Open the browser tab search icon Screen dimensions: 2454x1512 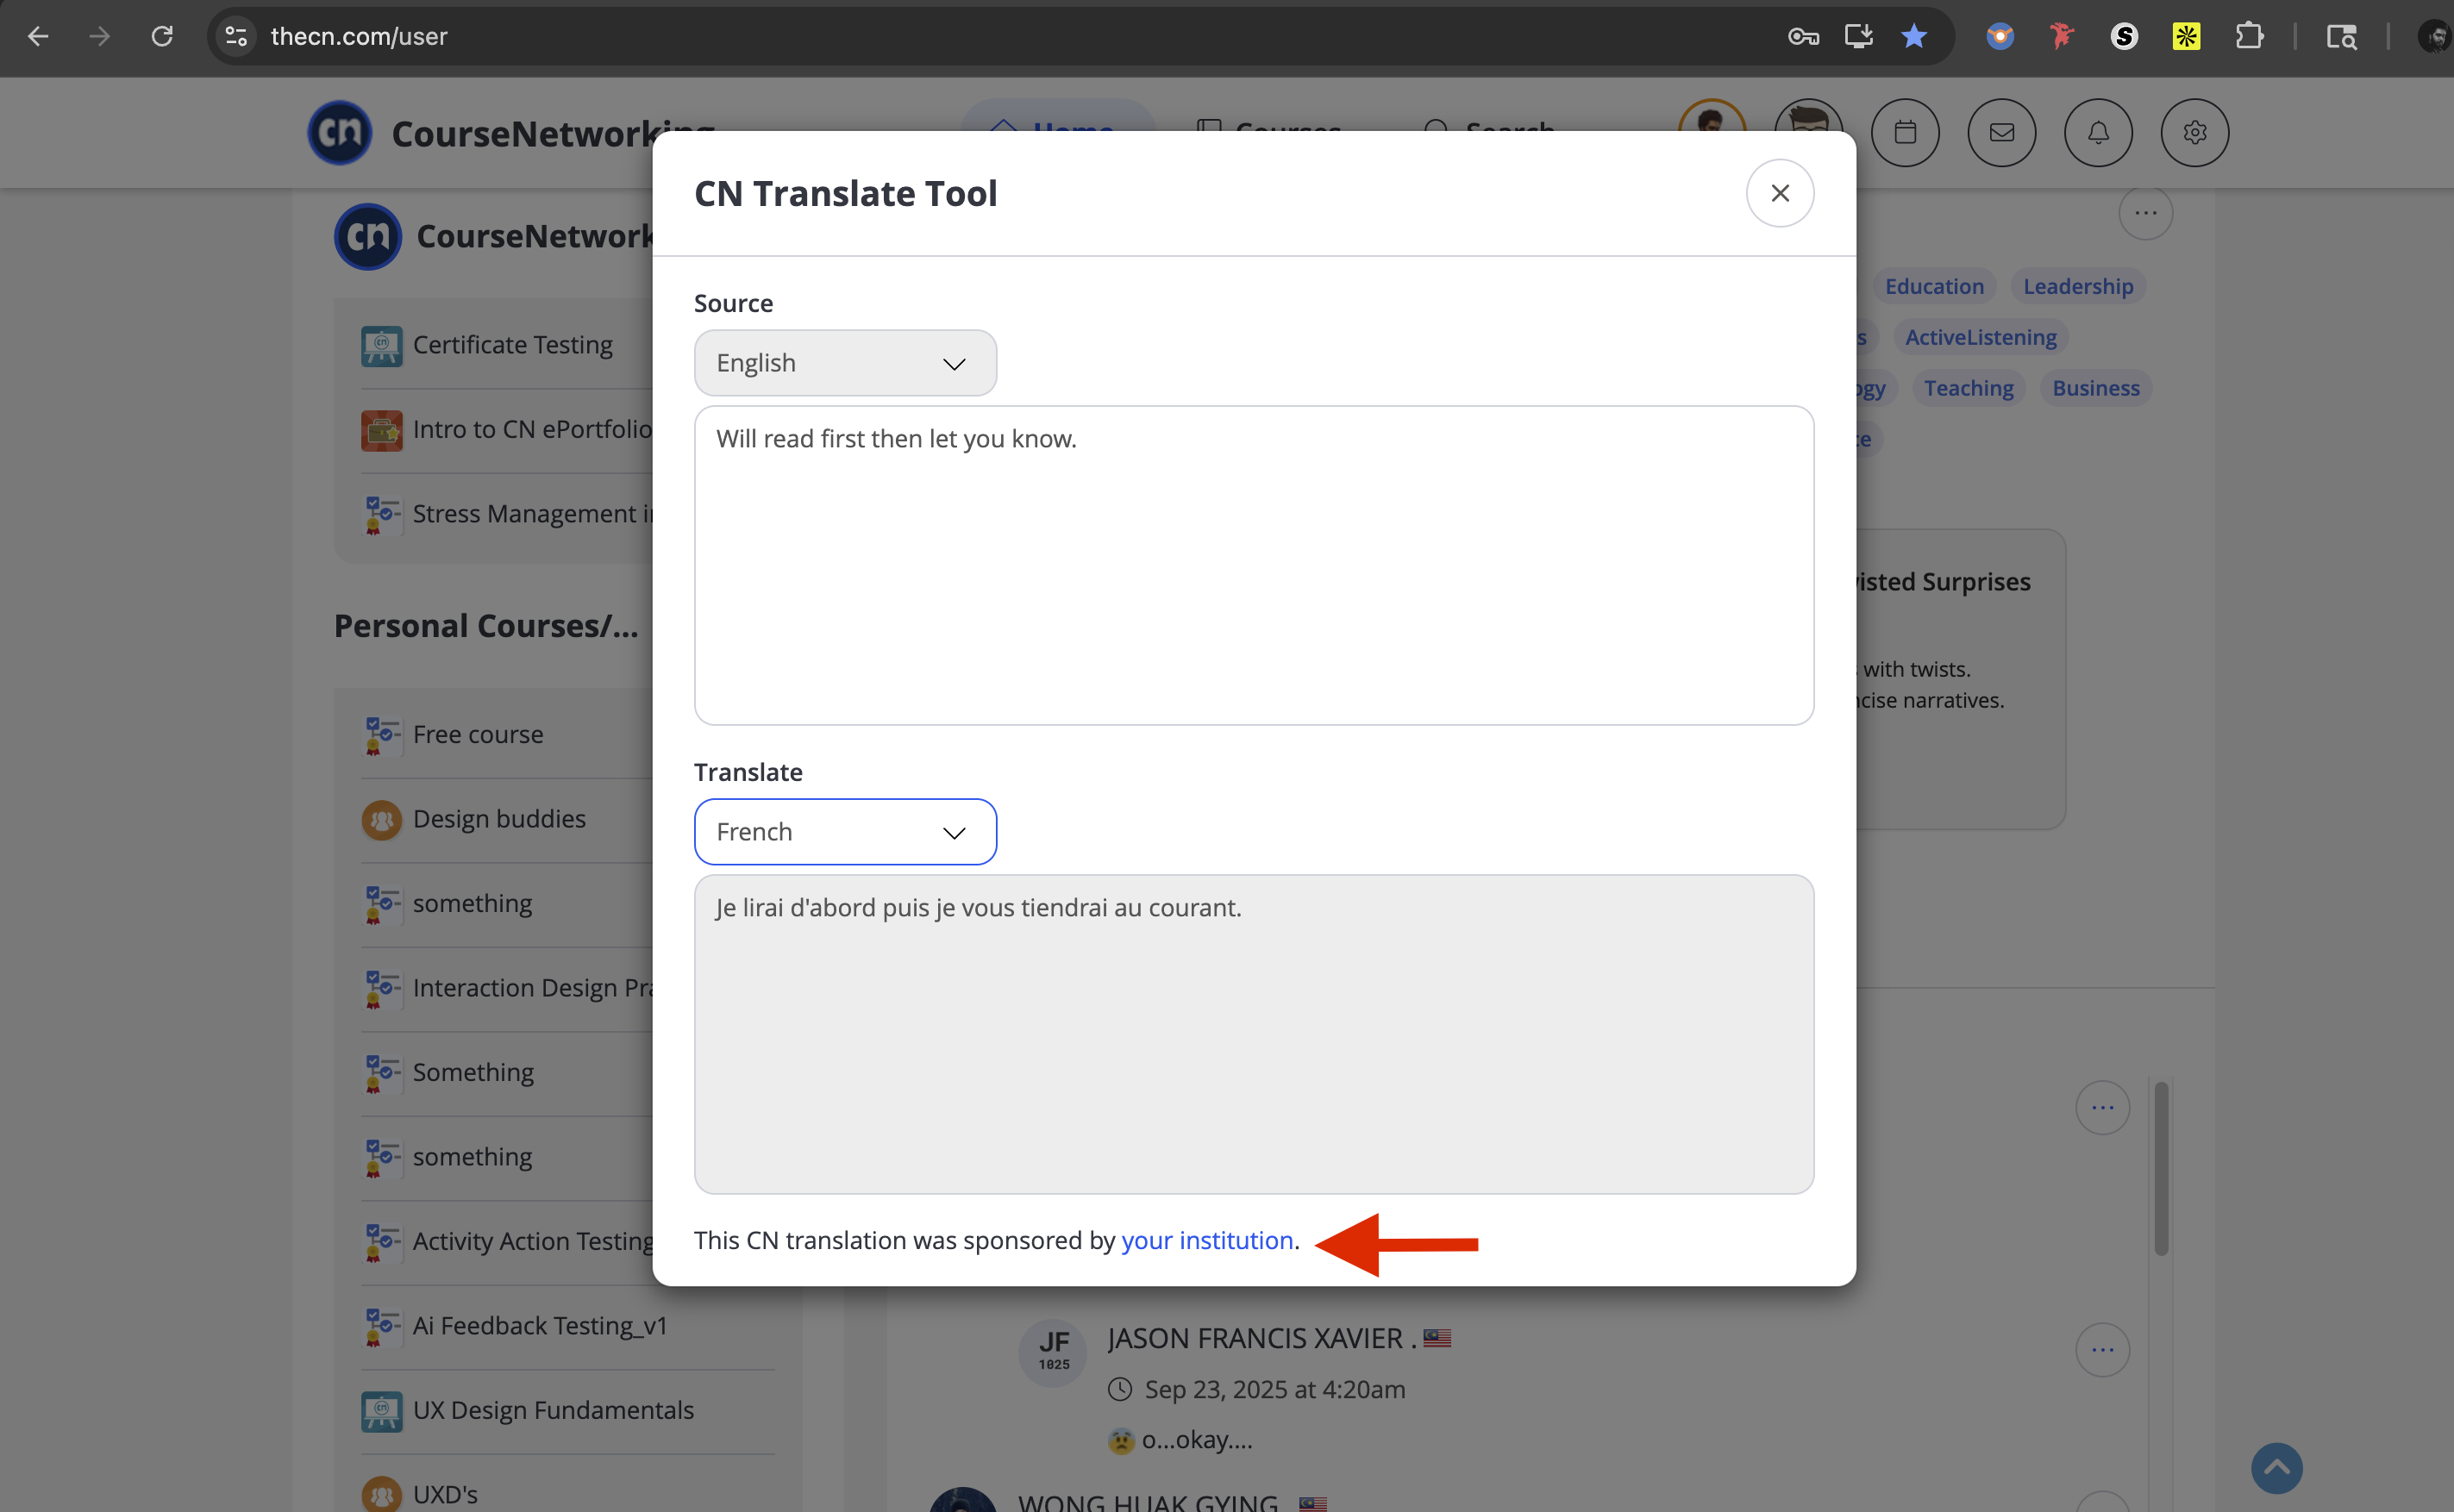[x=2341, y=37]
